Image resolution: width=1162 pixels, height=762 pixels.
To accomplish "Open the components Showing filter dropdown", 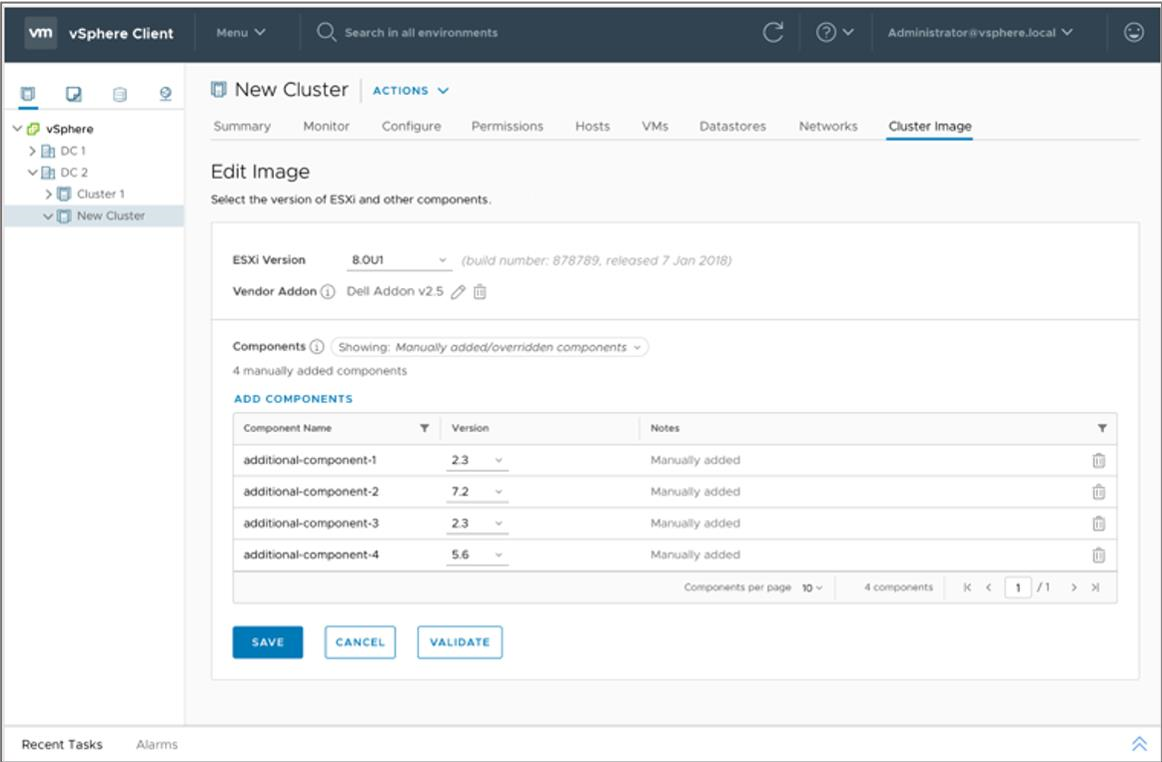I will click(x=489, y=347).
